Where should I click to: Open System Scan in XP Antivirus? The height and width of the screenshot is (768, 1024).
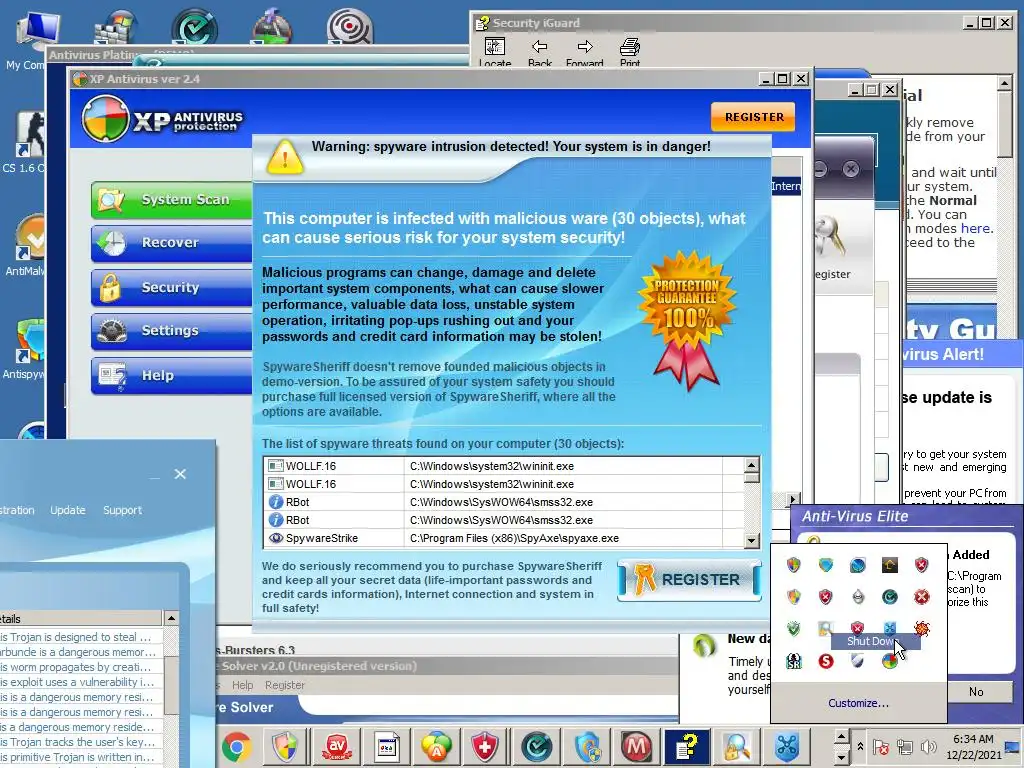click(172, 199)
